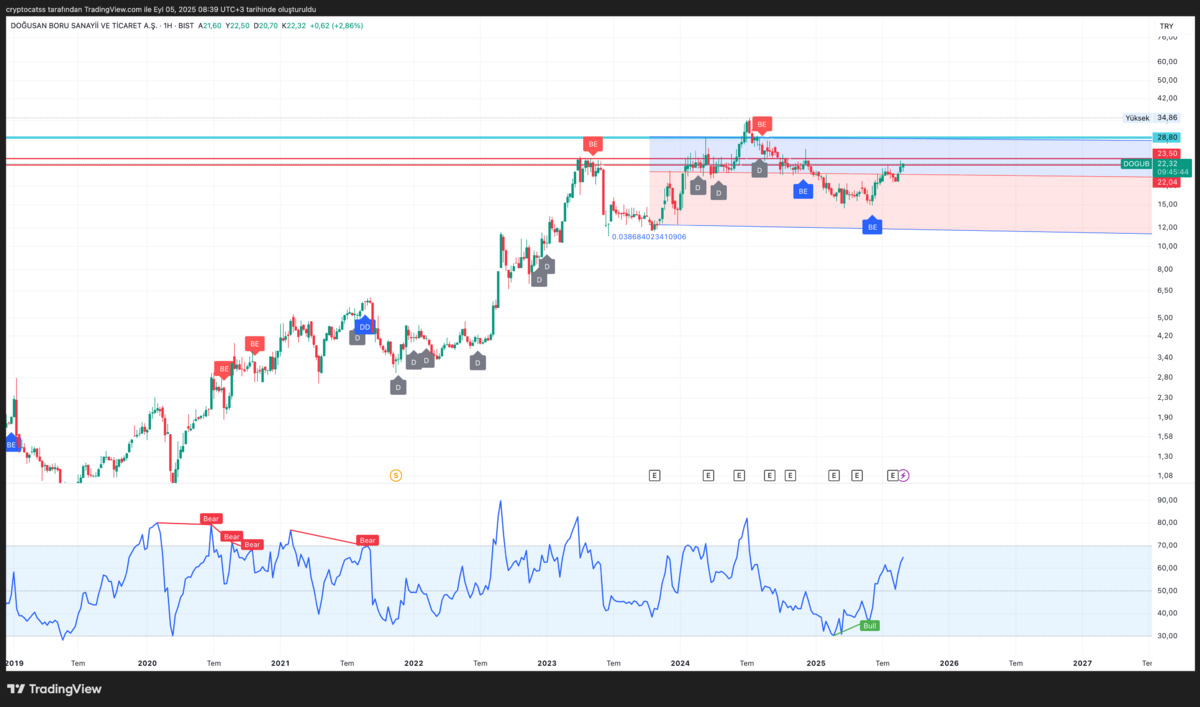1200x707 pixels.
Task: Select the green Bull divergence label
Action: click(870, 625)
